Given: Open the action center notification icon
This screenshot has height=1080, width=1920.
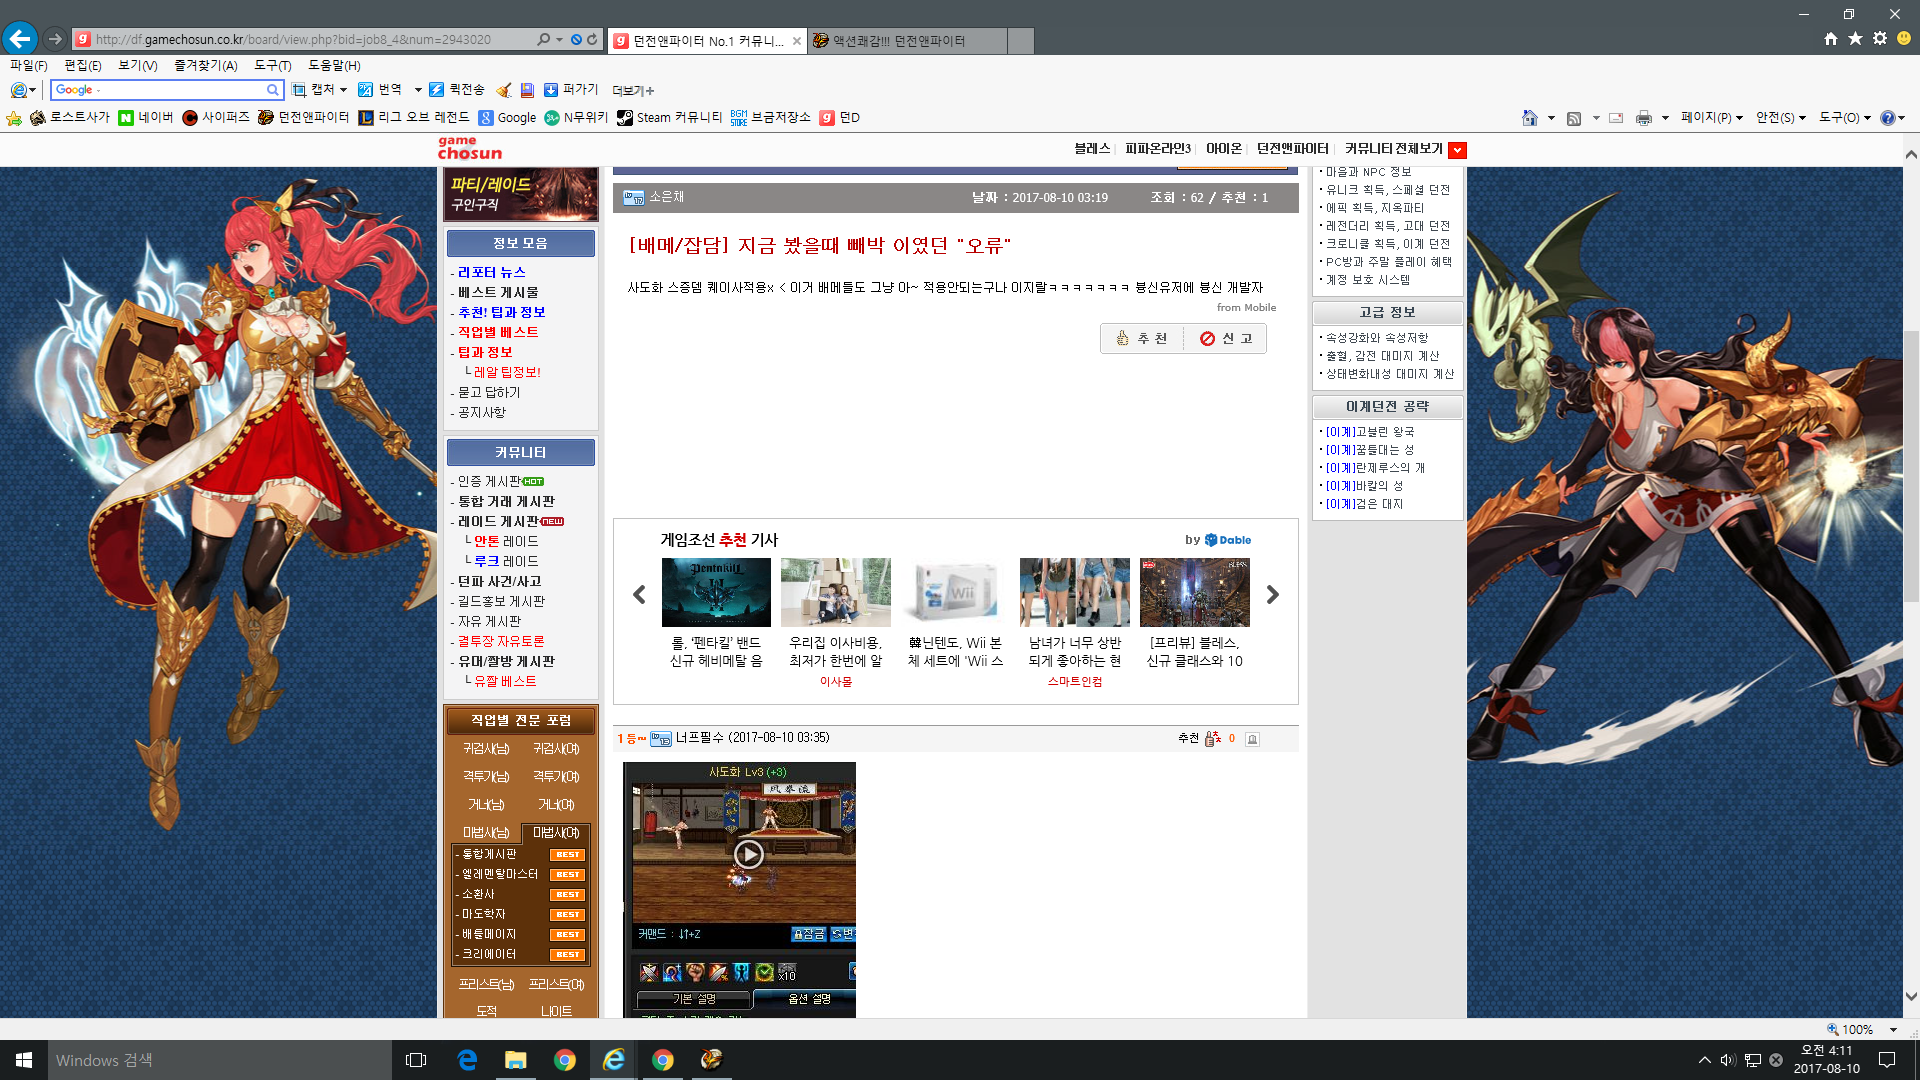Looking at the screenshot, I should tap(1887, 1060).
